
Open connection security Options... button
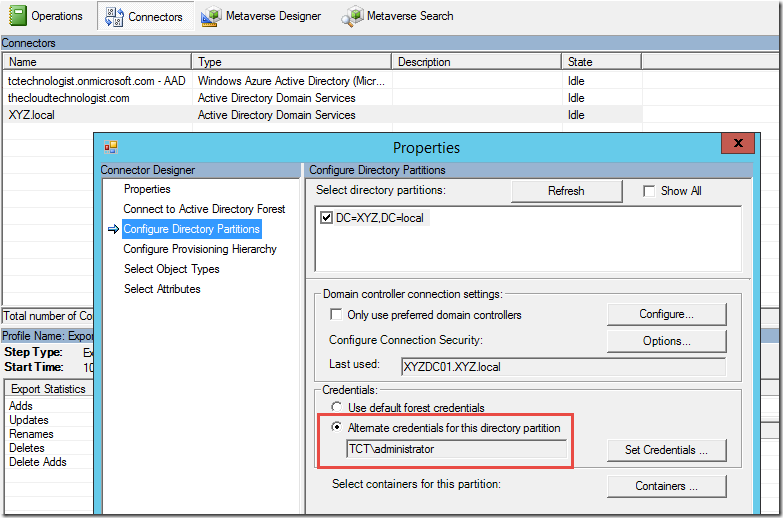click(x=666, y=341)
